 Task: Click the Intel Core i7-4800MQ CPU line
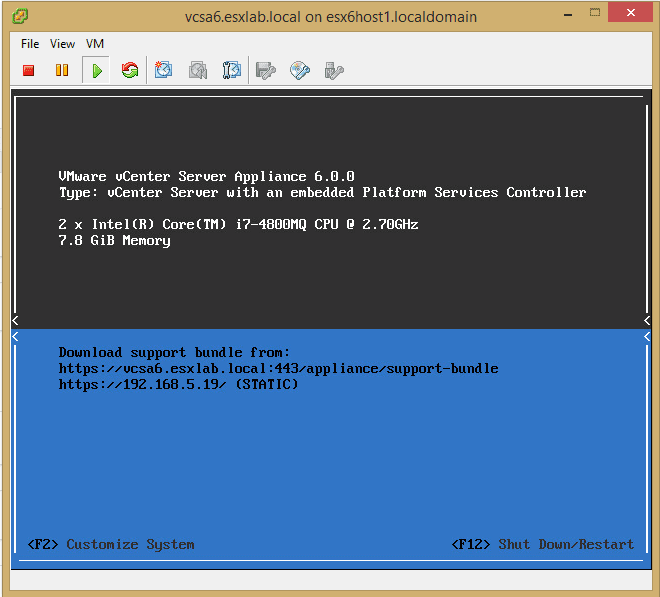(x=238, y=224)
